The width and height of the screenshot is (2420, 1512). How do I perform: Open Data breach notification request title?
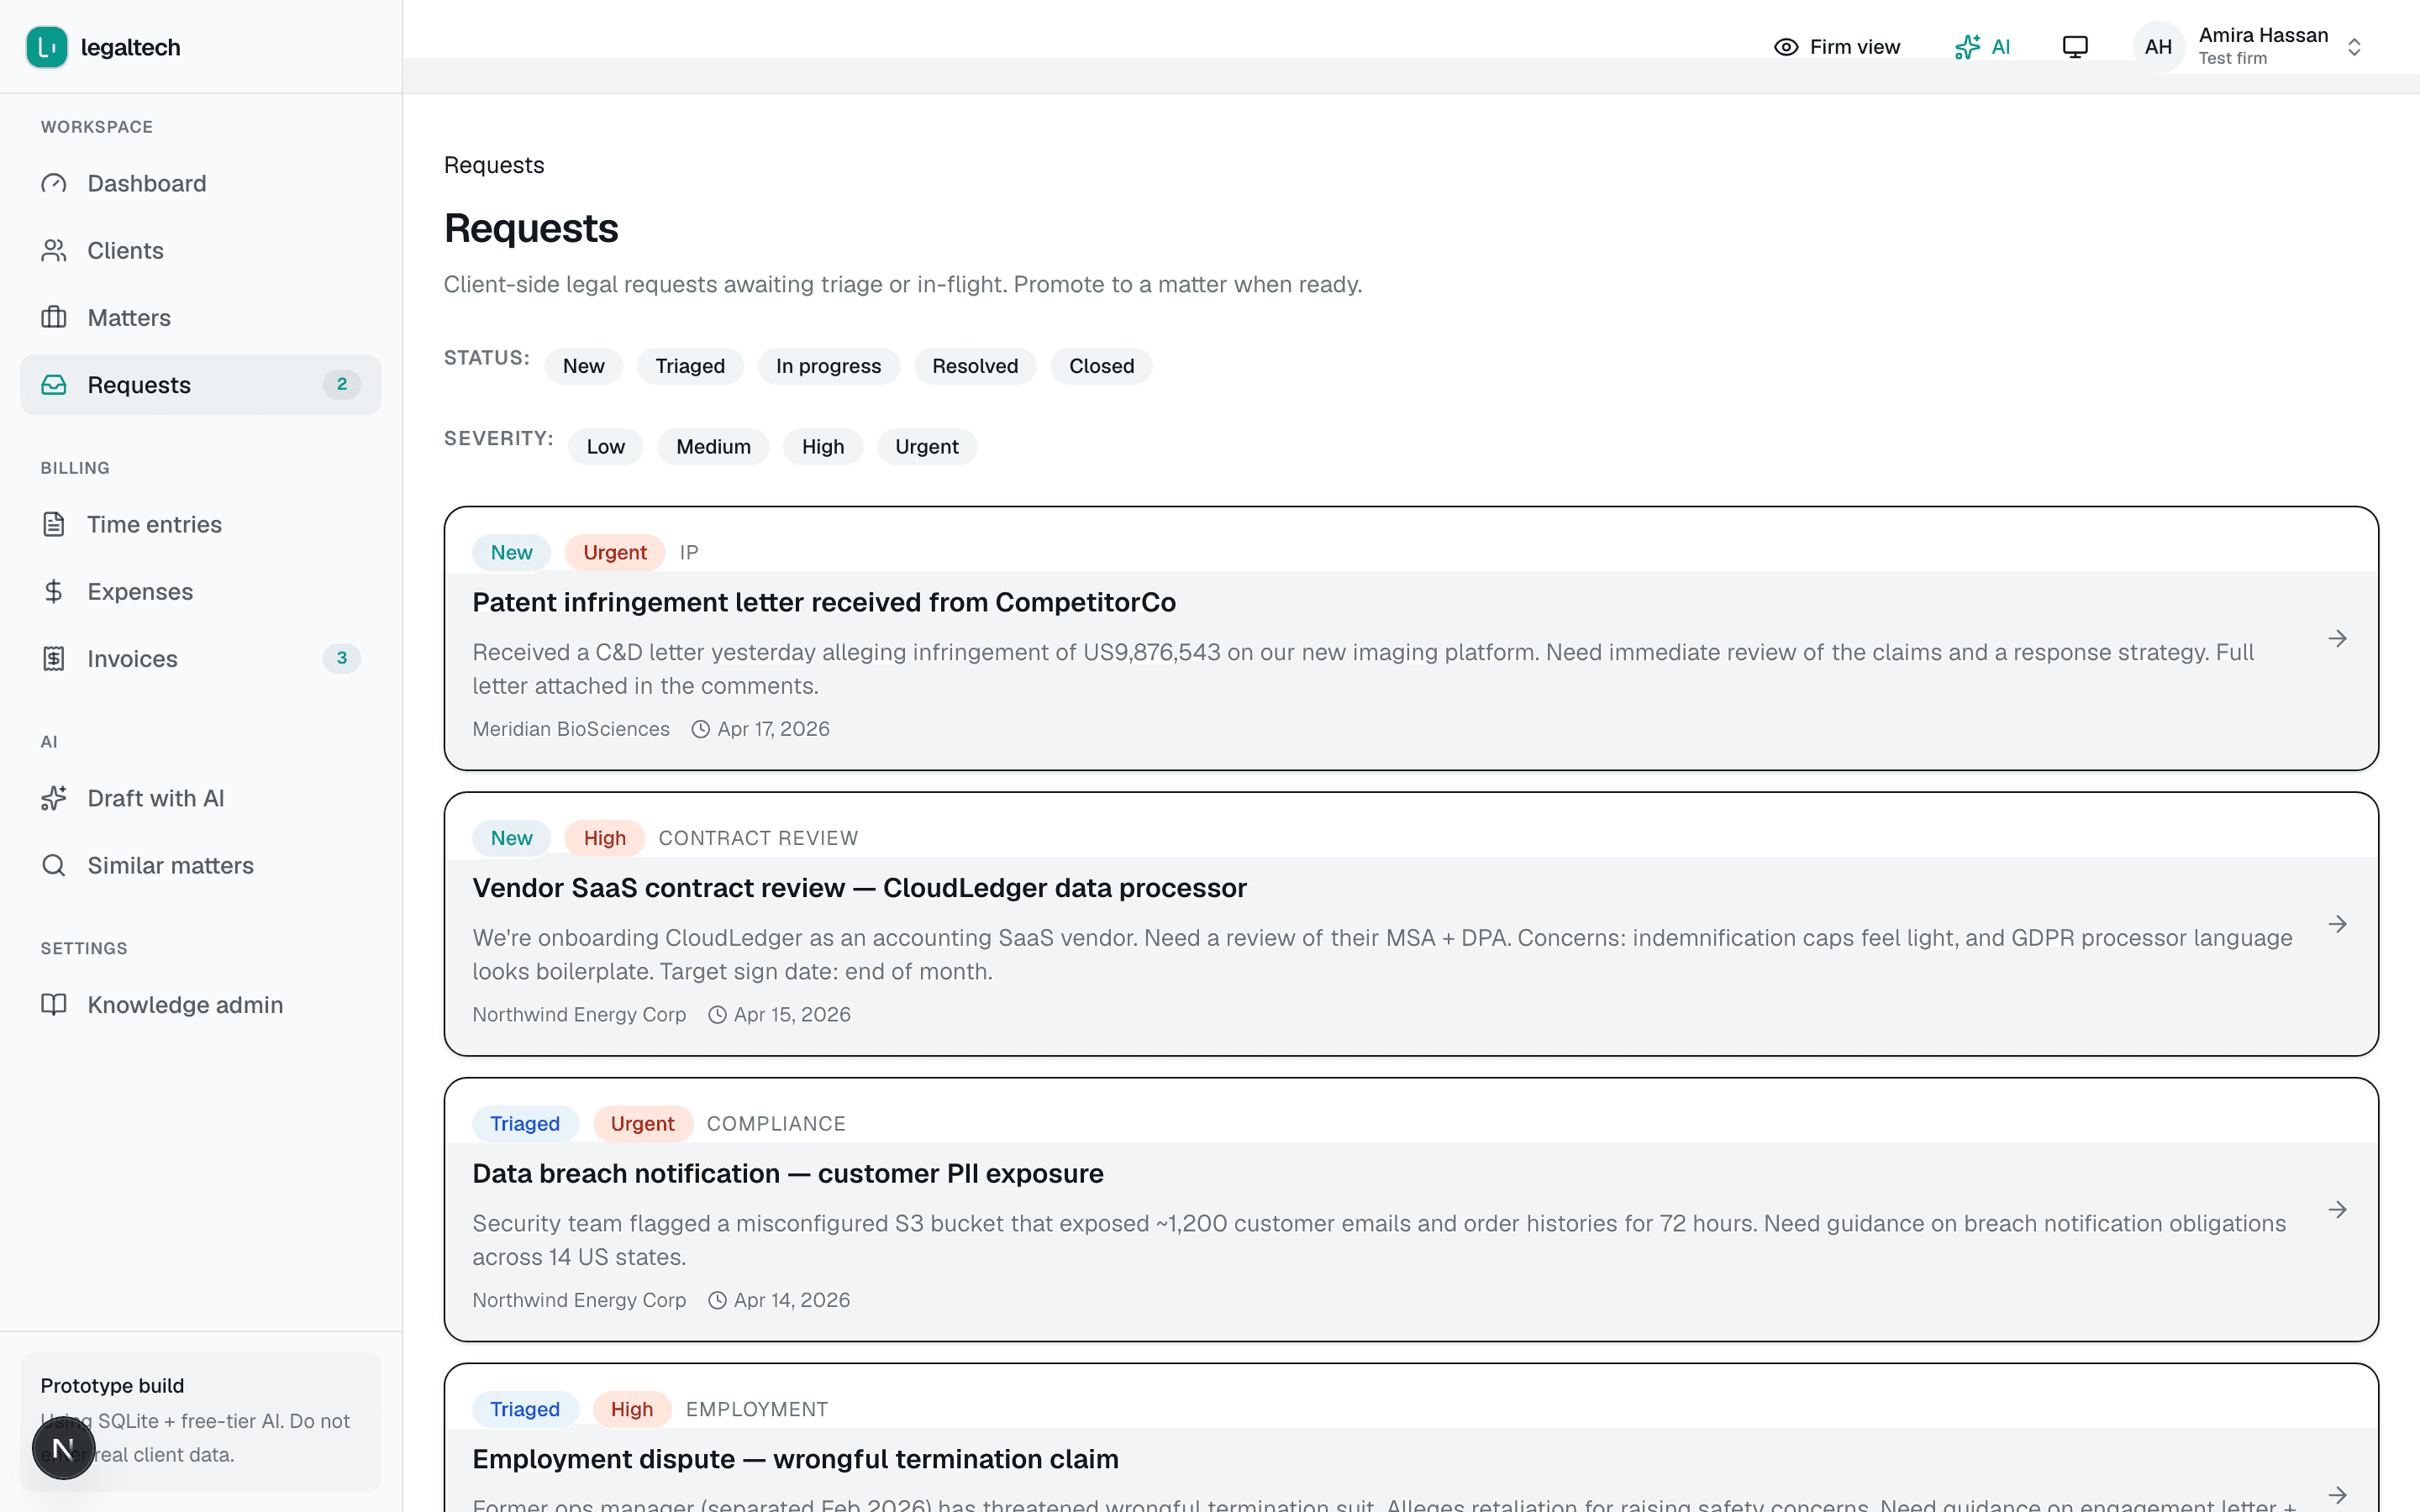click(788, 1173)
